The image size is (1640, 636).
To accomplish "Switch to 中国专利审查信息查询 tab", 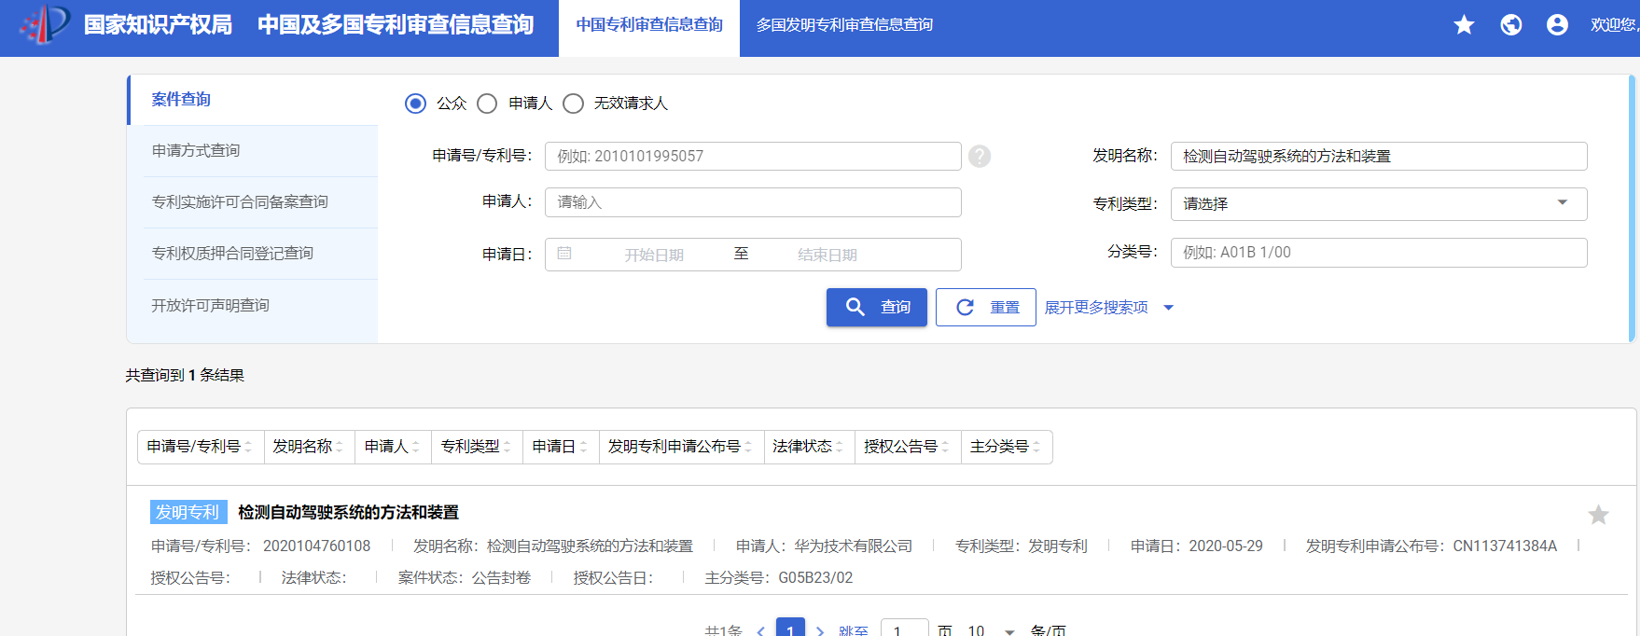I will pos(649,25).
